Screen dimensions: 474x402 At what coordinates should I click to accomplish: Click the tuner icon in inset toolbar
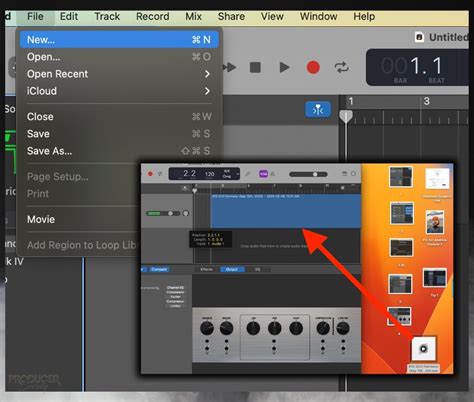pyautogui.click(x=248, y=174)
